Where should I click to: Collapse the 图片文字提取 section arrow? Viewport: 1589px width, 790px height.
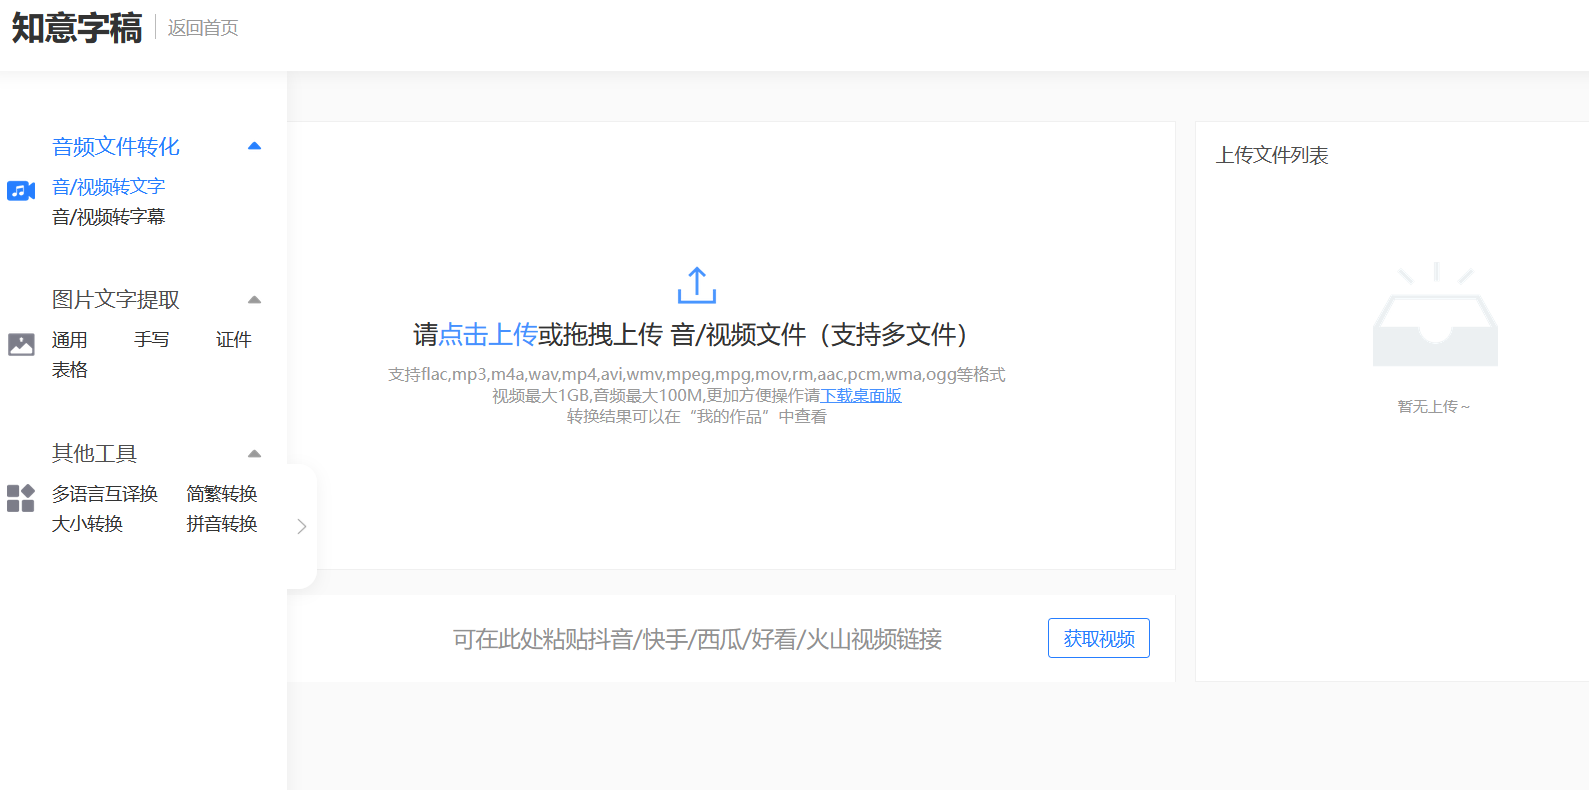point(254,300)
